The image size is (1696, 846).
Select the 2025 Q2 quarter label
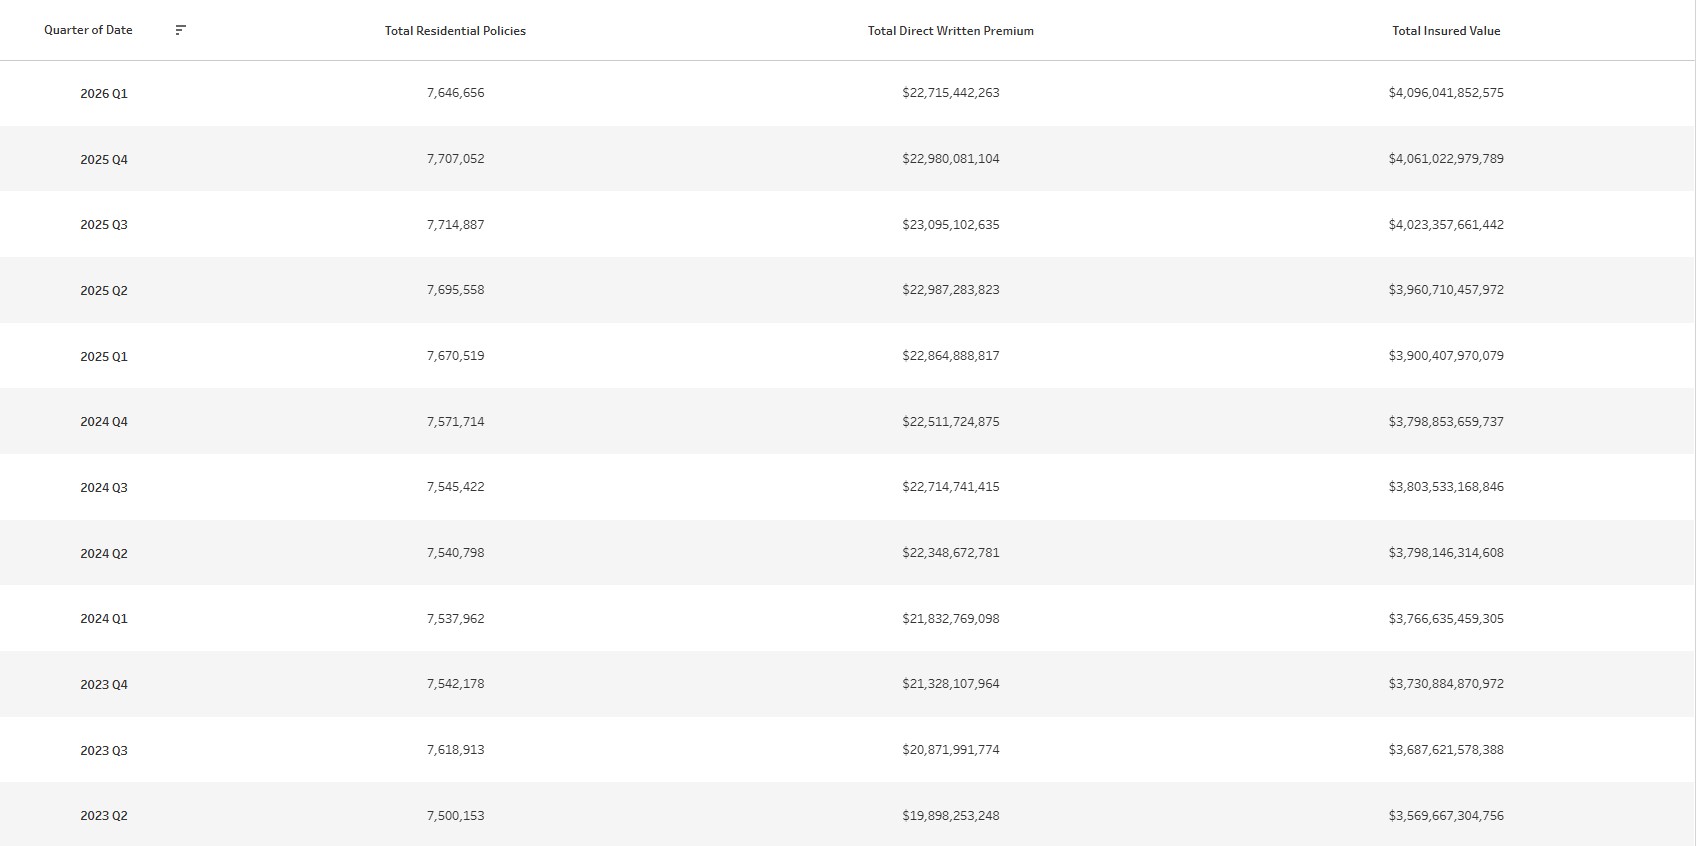[x=104, y=291]
